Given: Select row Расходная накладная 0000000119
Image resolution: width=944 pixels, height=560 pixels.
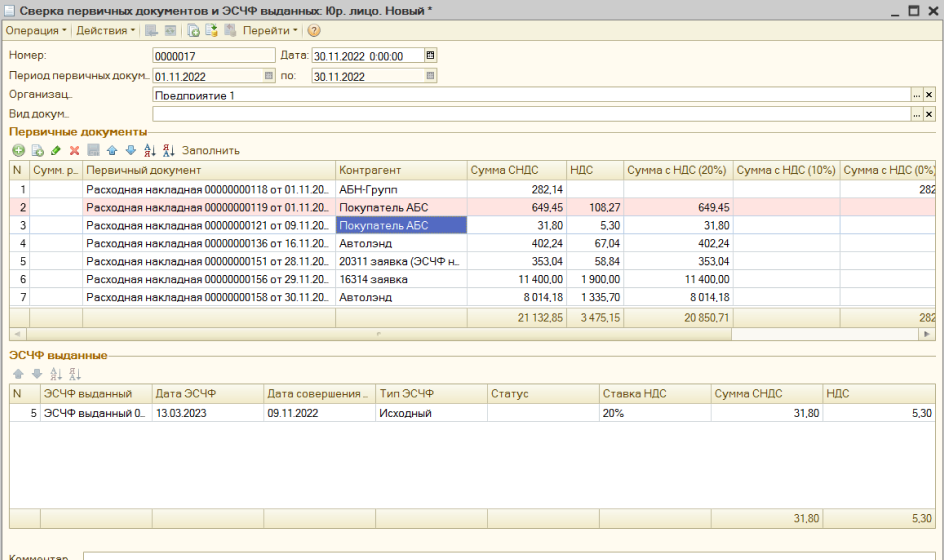Looking at the screenshot, I should pos(472,207).
